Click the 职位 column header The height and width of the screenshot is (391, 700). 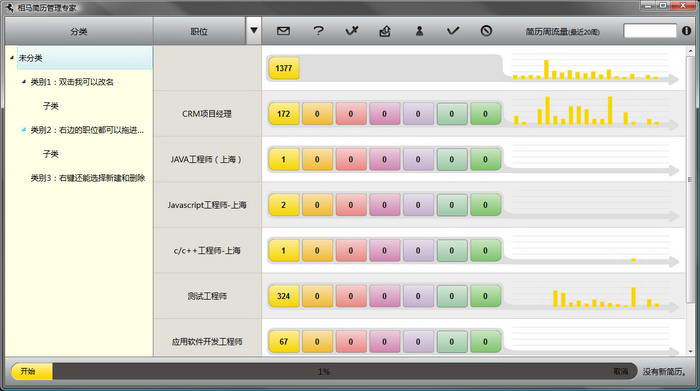pyautogui.click(x=199, y=31)
